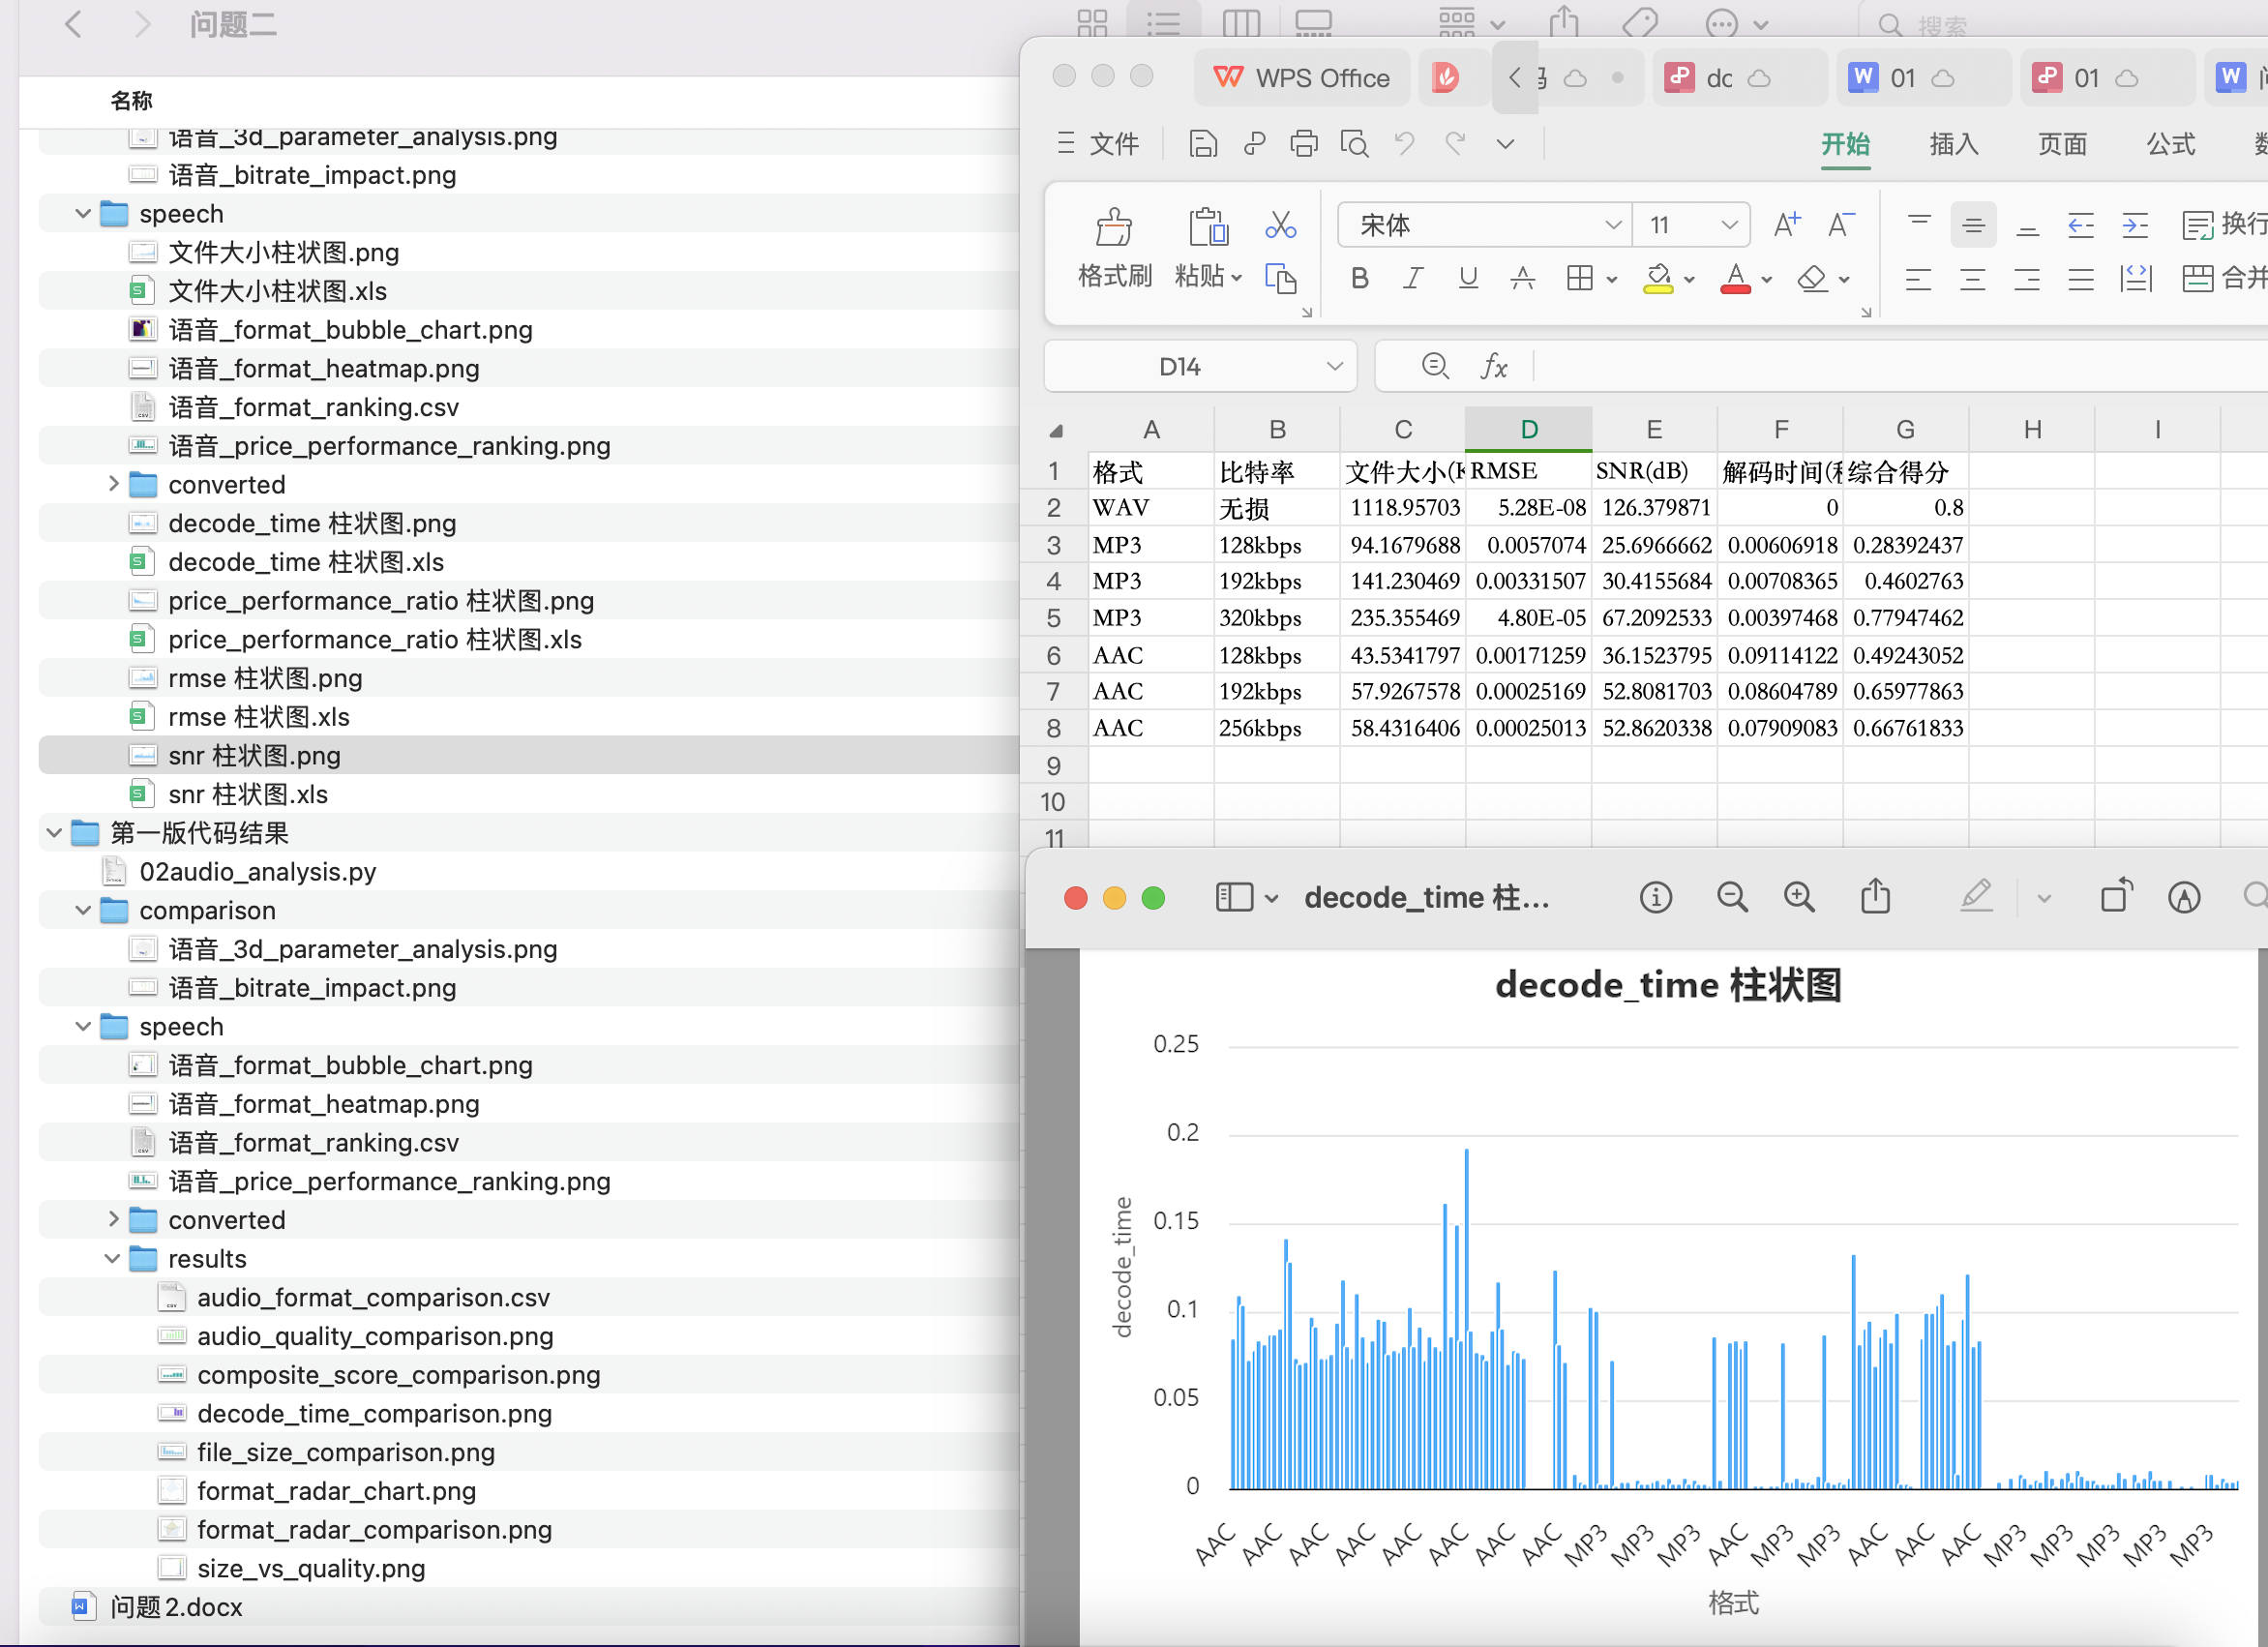The image size is (2268, 1647).
Task: Click the Print icon in WPS toolbar
Action: (1303, 144)
